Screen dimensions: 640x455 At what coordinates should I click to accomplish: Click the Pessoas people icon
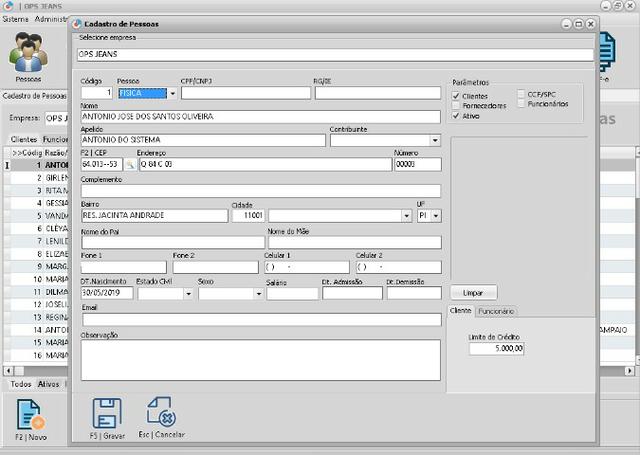tap(28, 52)
